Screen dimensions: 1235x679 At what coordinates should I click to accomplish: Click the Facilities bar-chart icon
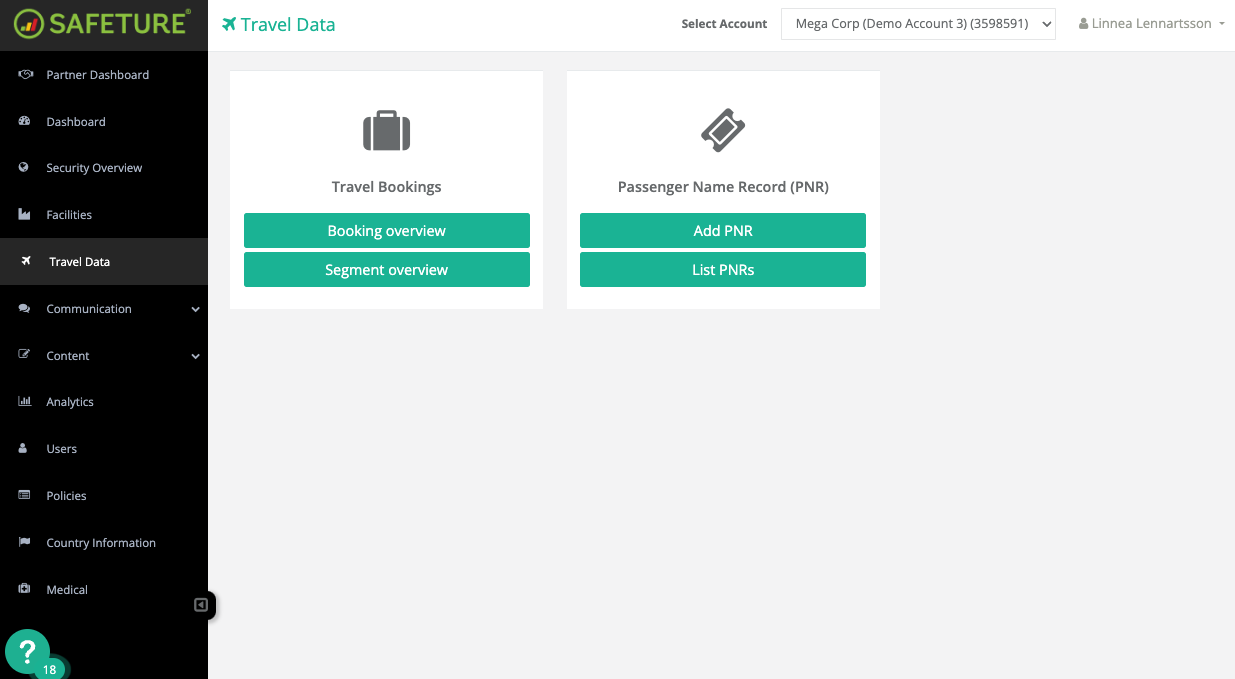tap(23, 214)
